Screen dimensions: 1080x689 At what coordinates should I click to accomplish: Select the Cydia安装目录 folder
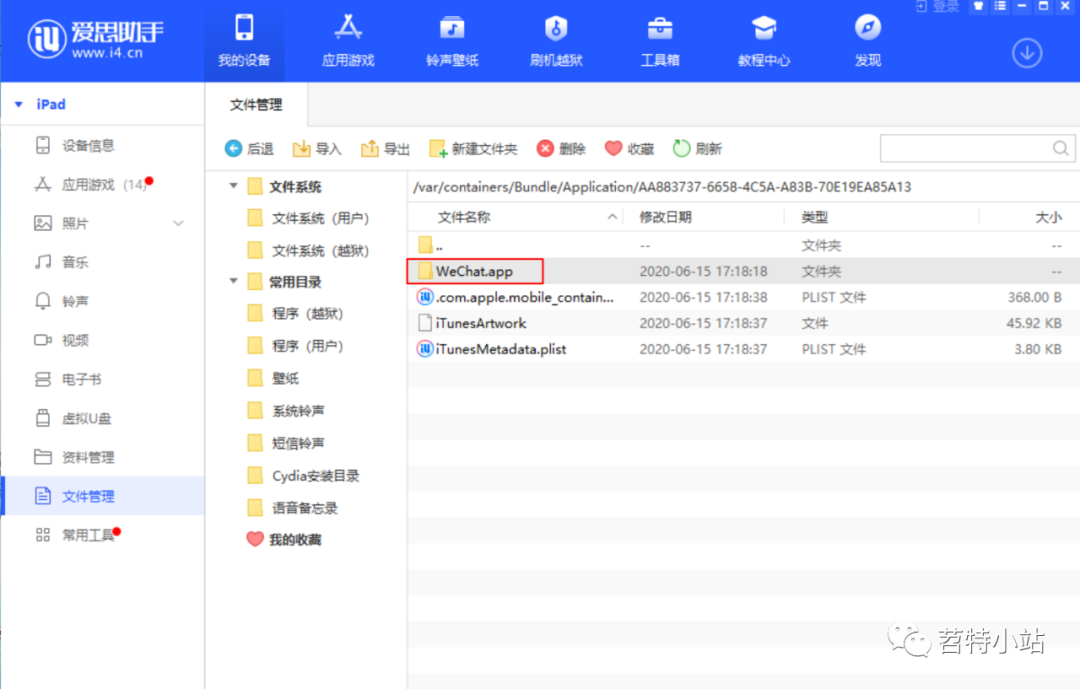(x=304, y=475)
